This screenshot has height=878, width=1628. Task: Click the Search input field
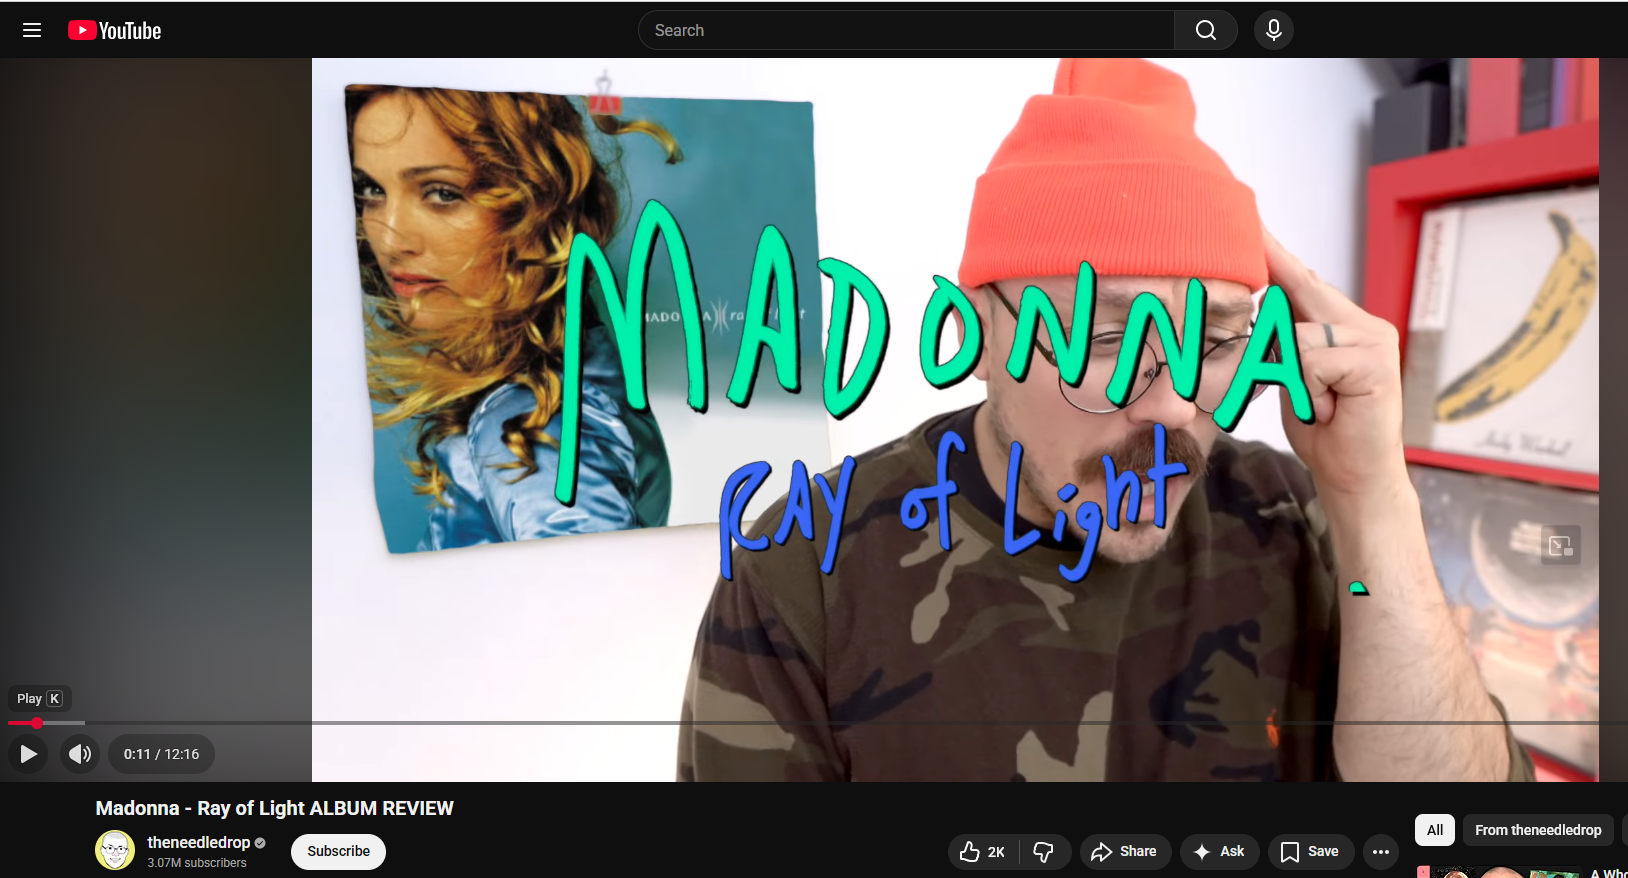click(x=906, y=30)
